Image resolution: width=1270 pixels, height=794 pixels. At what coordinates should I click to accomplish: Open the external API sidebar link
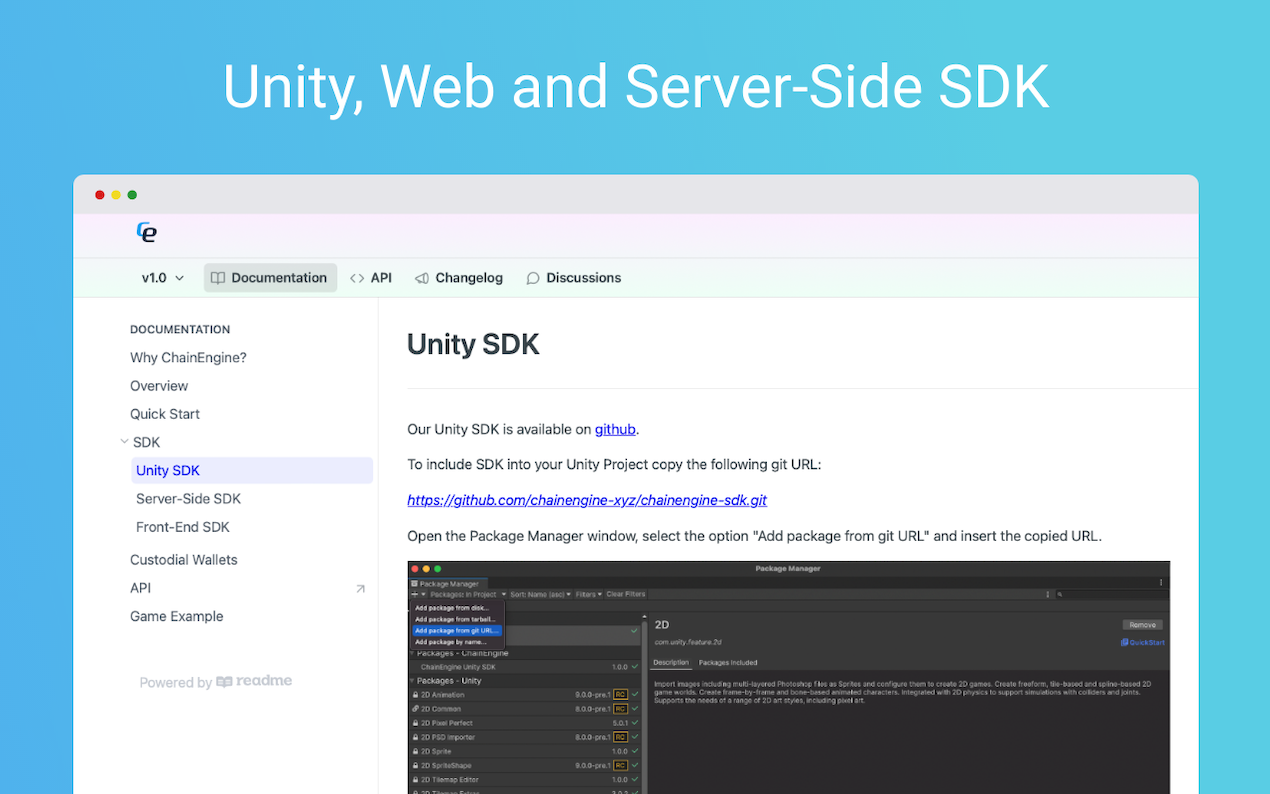pyautogui.click(x=248, y=588)
